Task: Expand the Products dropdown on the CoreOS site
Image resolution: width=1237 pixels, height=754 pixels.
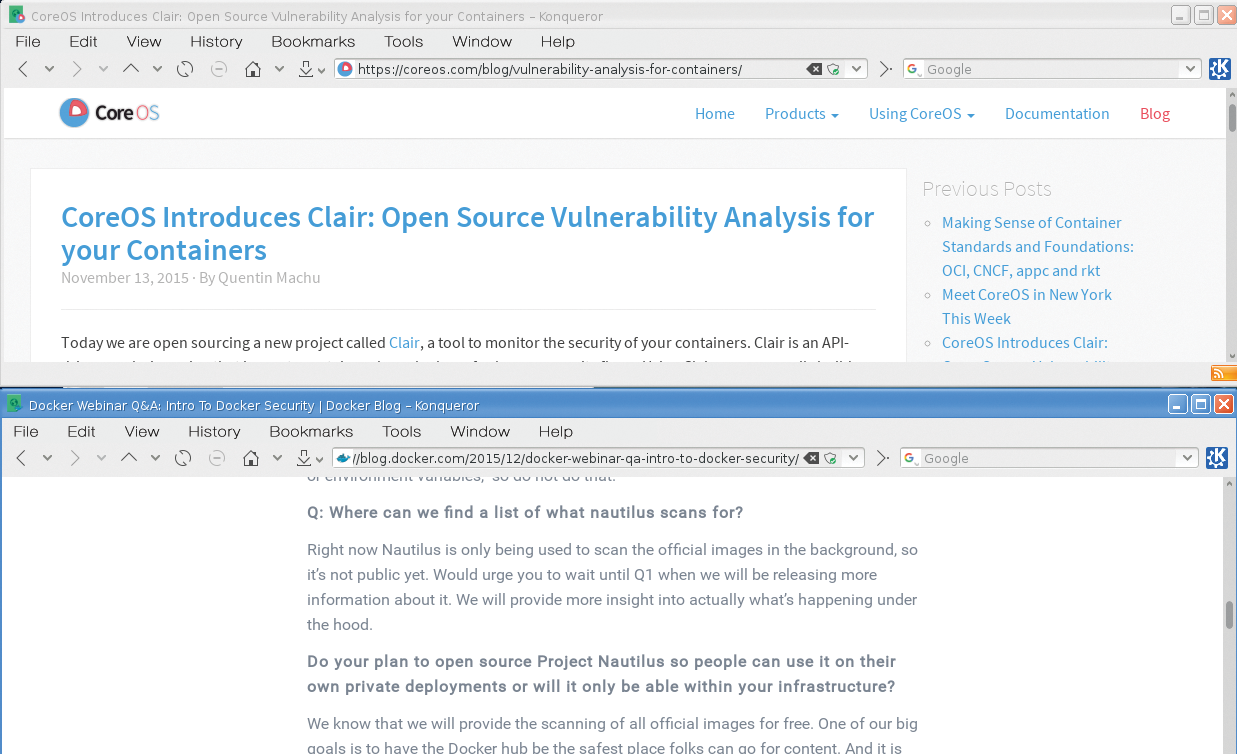Action: (x=801, y=114)
